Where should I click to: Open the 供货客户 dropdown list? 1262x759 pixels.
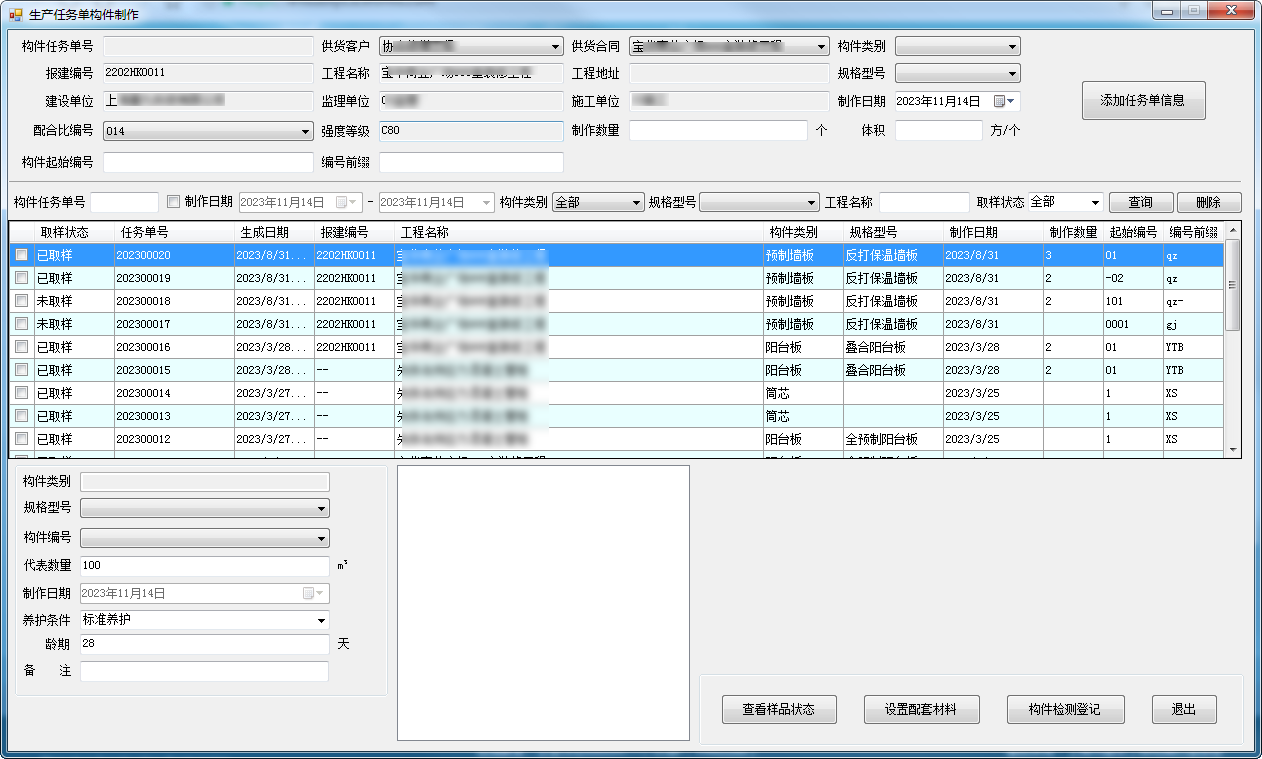pos(556,46)
